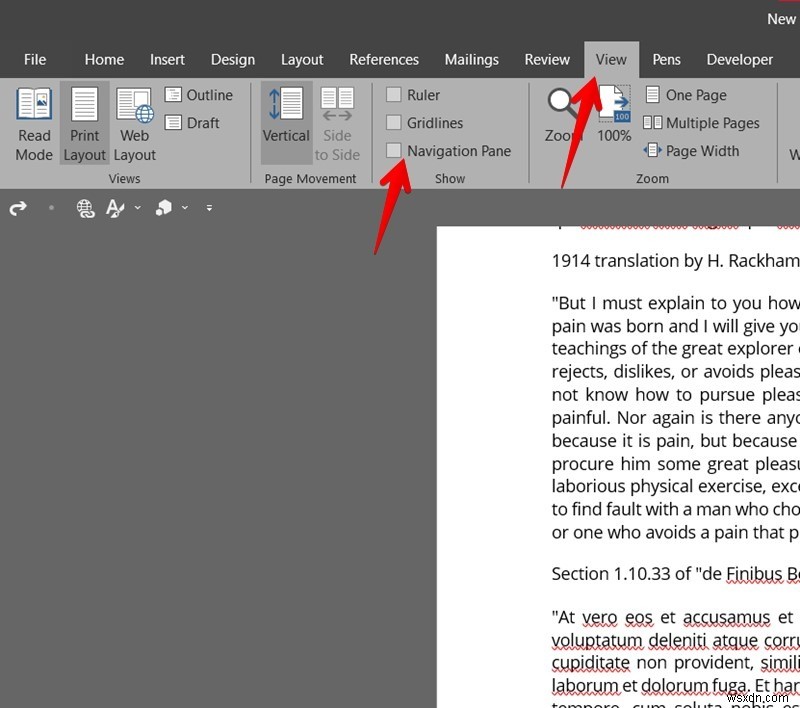800x708 pixels.
Task: Switch to Read Mode view
Action: 34,124
